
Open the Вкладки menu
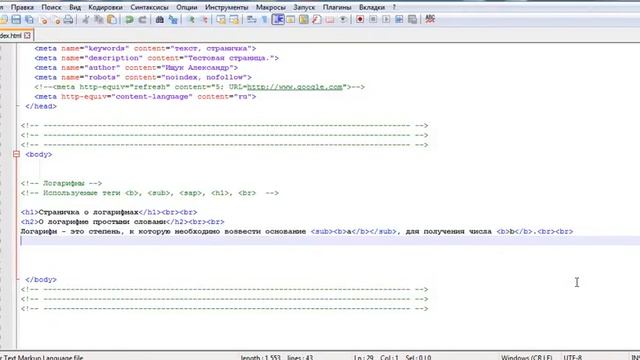[x=372, y=7]
